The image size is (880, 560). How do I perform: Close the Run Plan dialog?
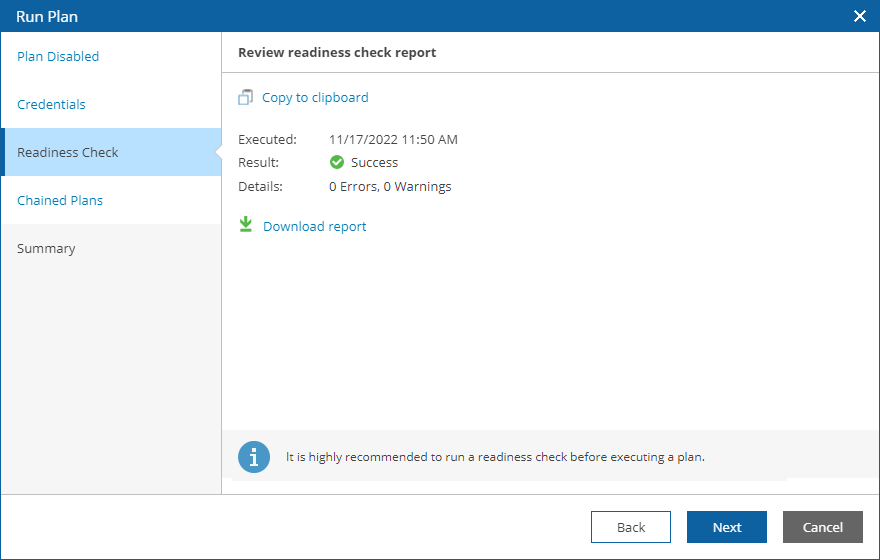click(x=859, y=16)
